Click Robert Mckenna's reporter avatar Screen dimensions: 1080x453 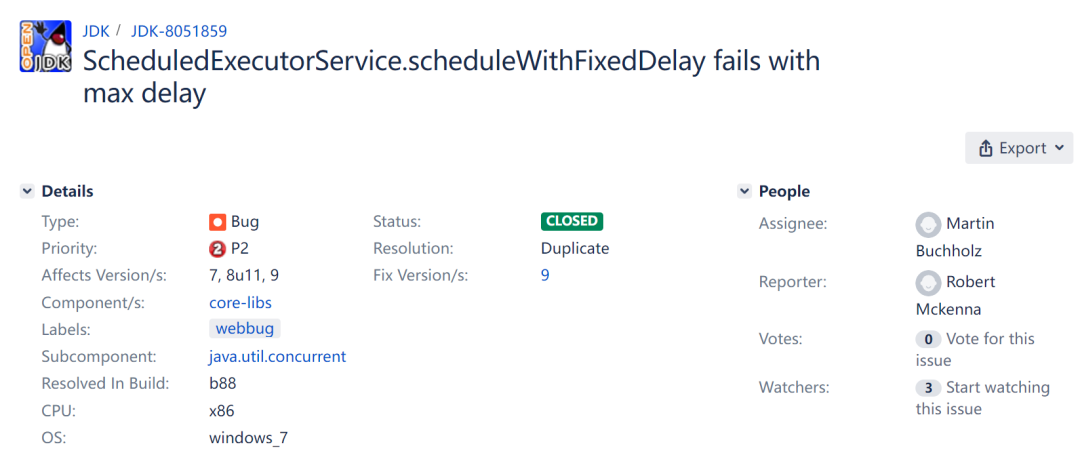(928, 282)
